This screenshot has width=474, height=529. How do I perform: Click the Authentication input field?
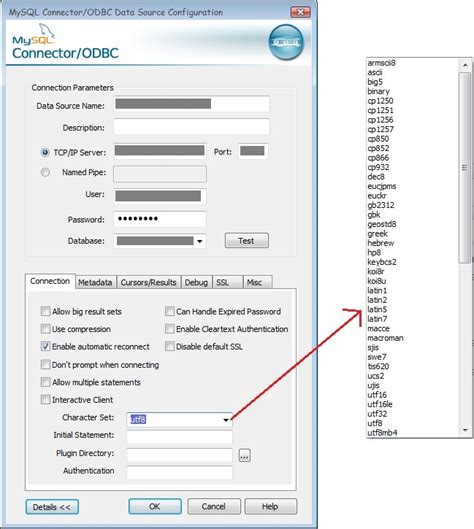[x=179, y=472]
